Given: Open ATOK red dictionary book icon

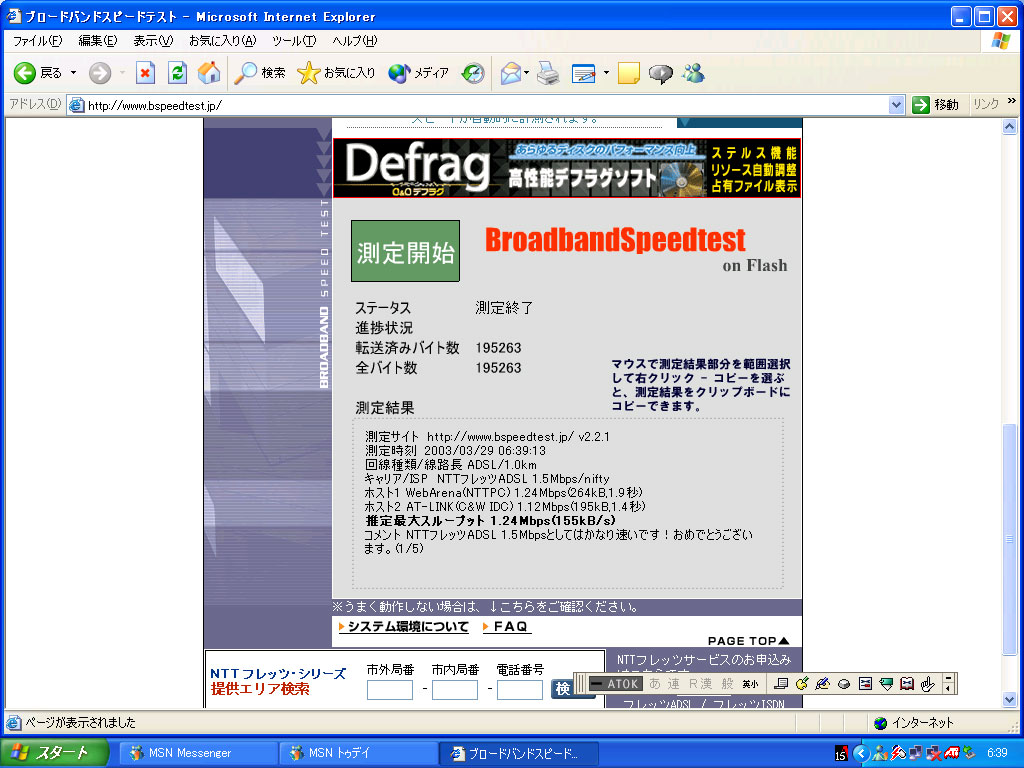Looking at the screenshot, I should point(907,684).
